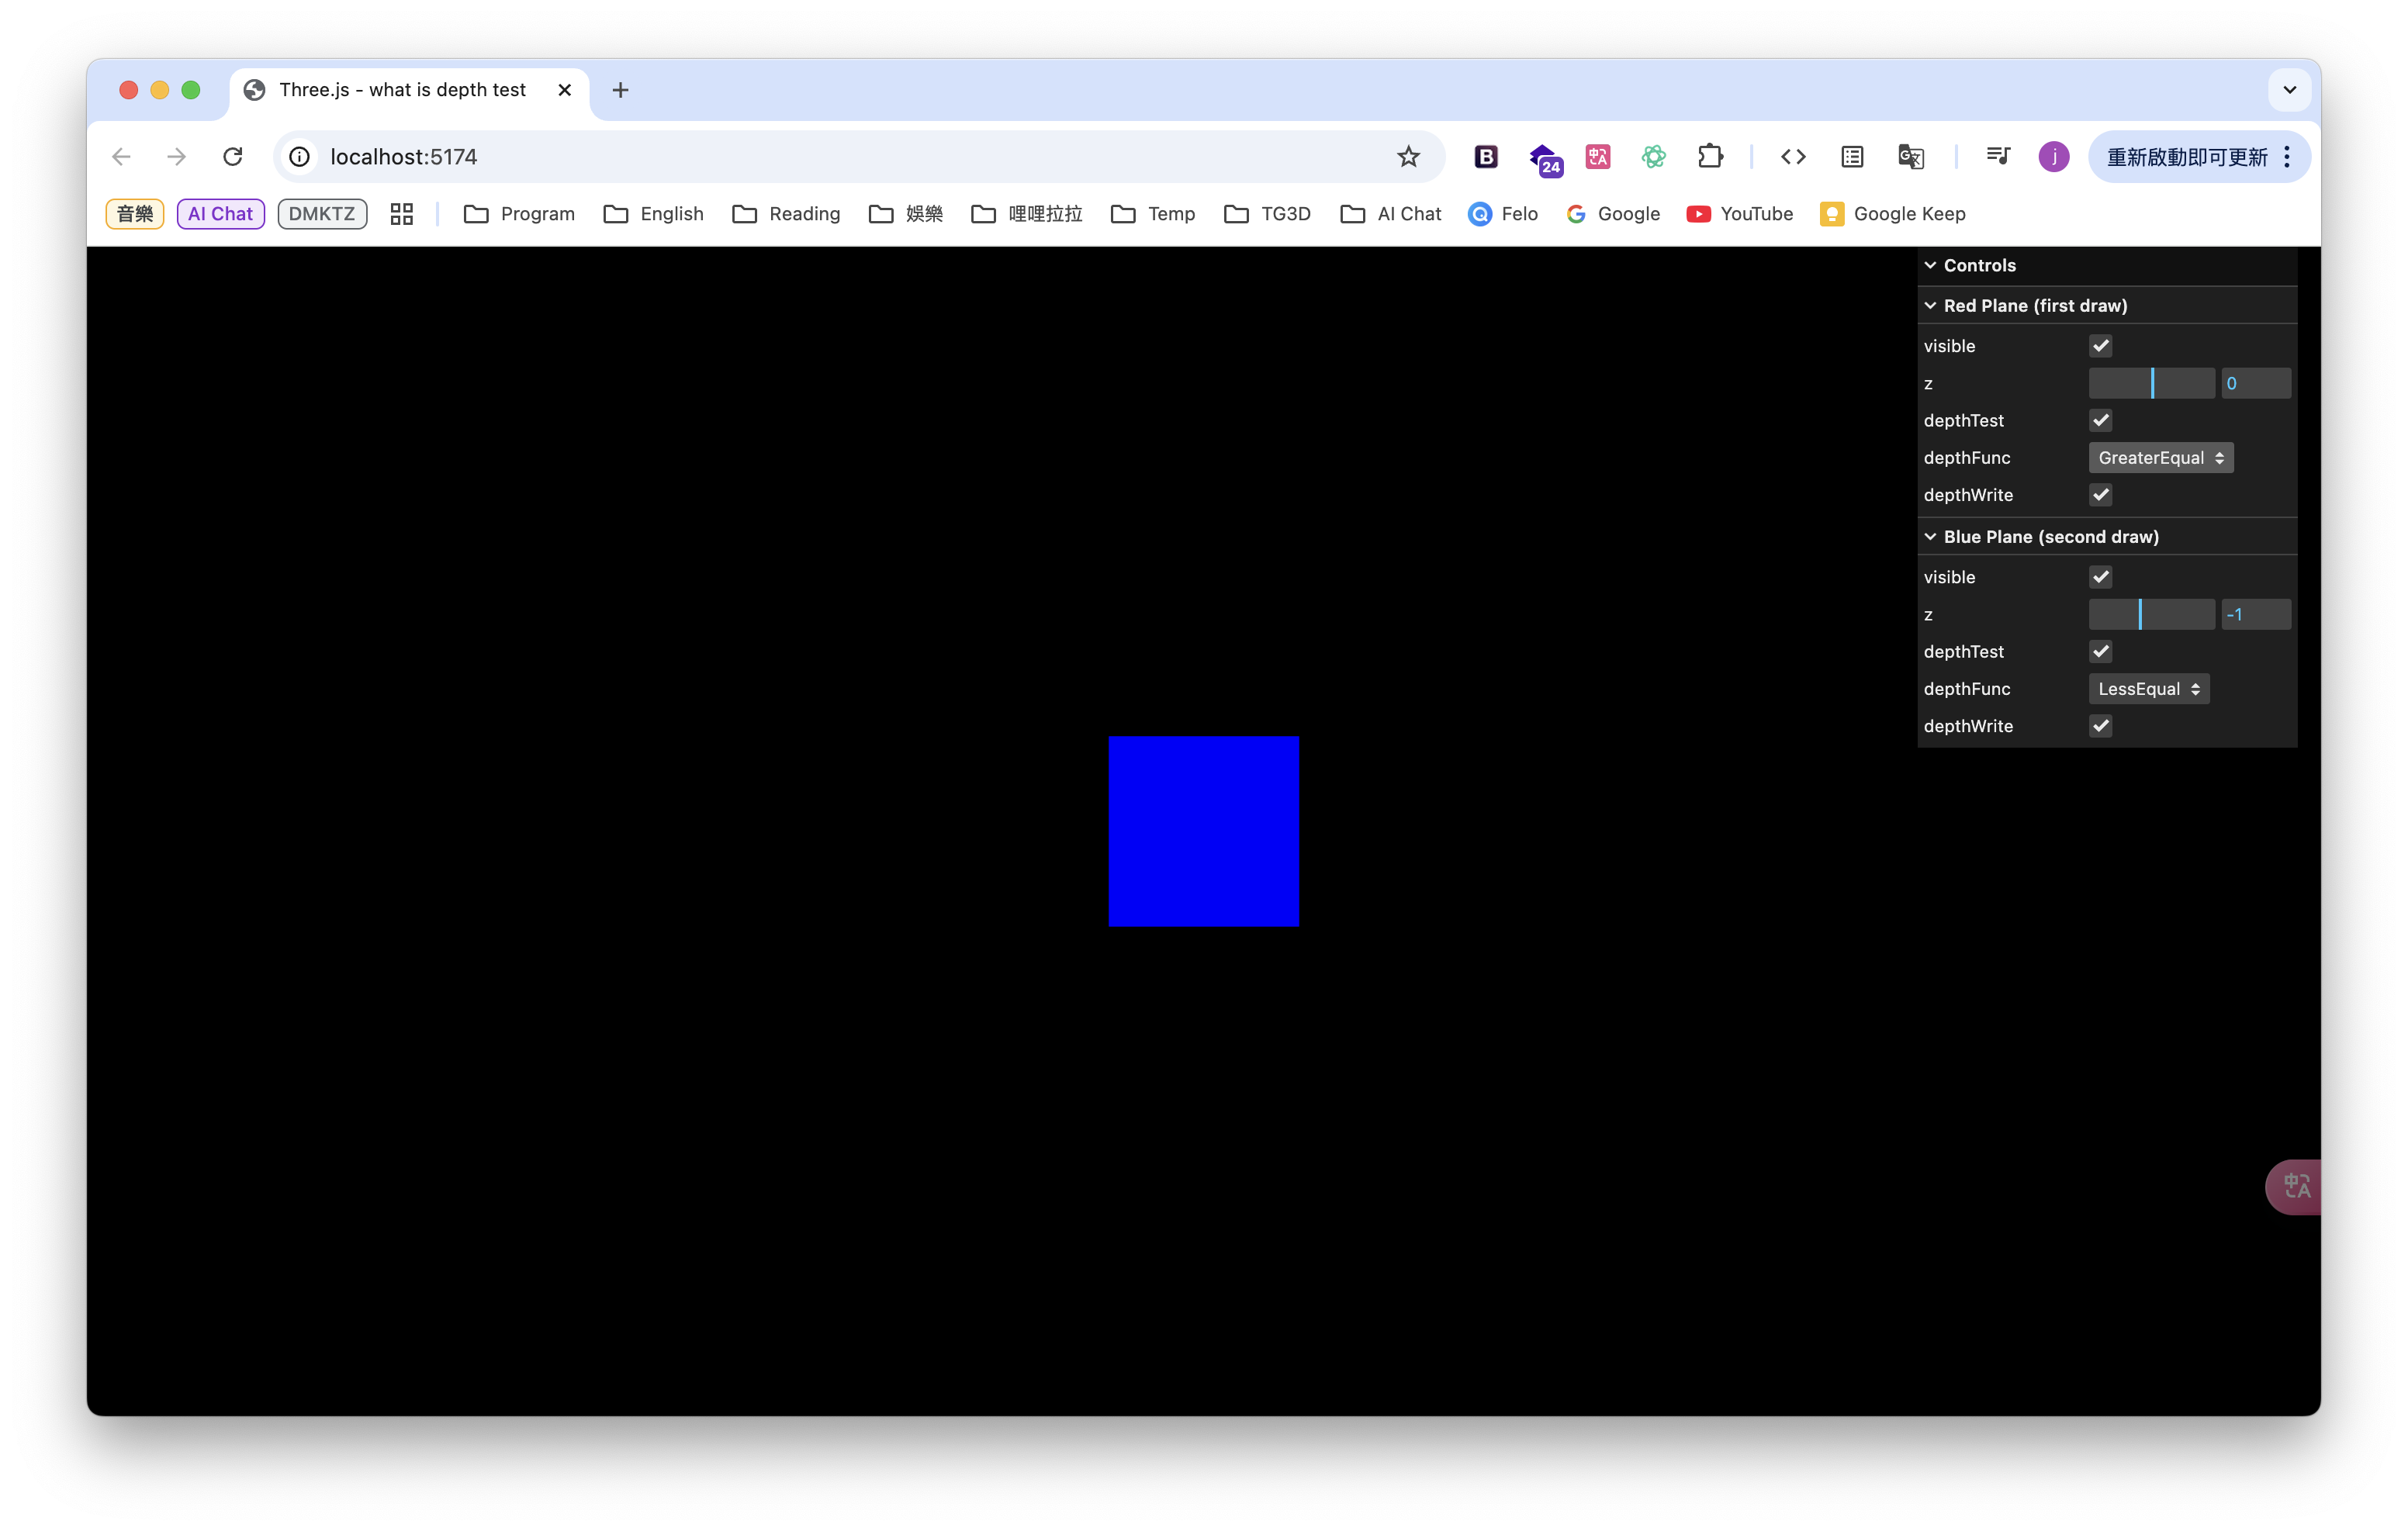Toggle Red Plane depthTest checkbox
2408x1531 pixels.
tap(2100, 420)
